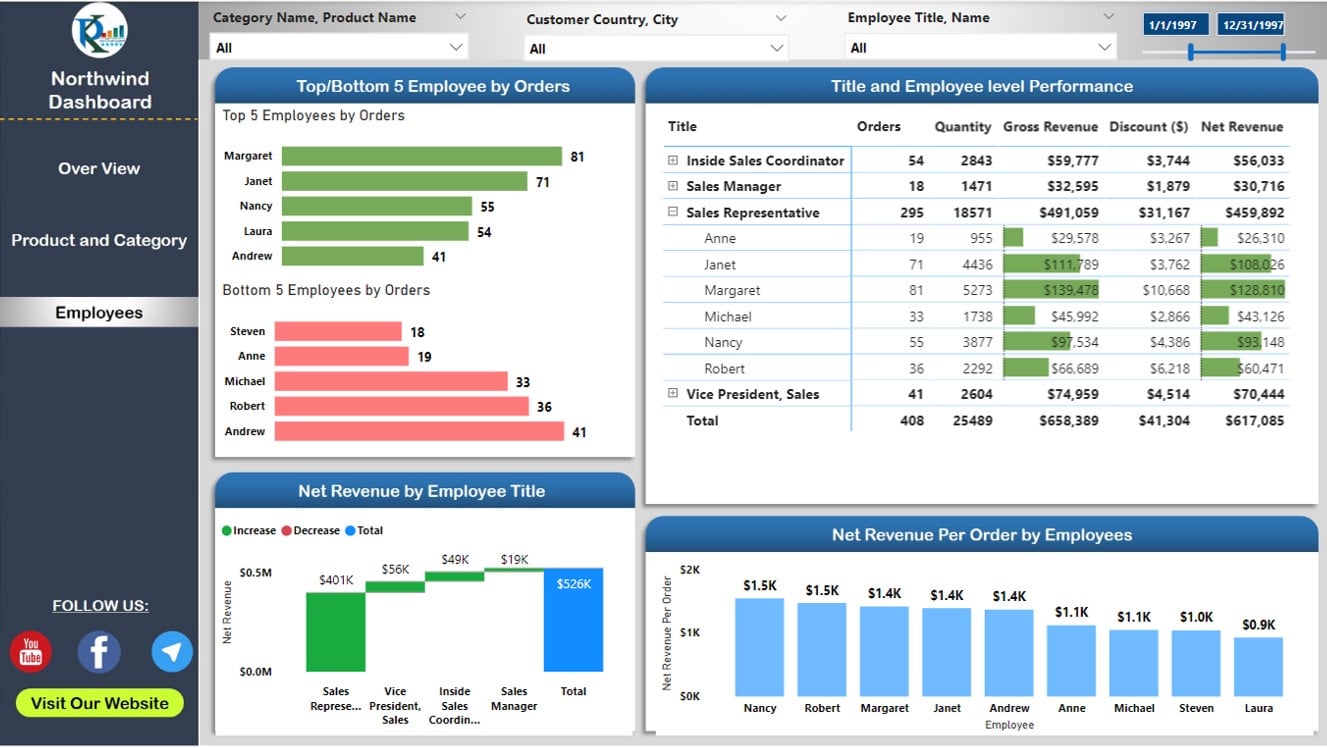This screenshot has width=1327, height=748.
Task: Sort by Net Revenue column header
Action: pyautogui.click(x=1242, y=127)
